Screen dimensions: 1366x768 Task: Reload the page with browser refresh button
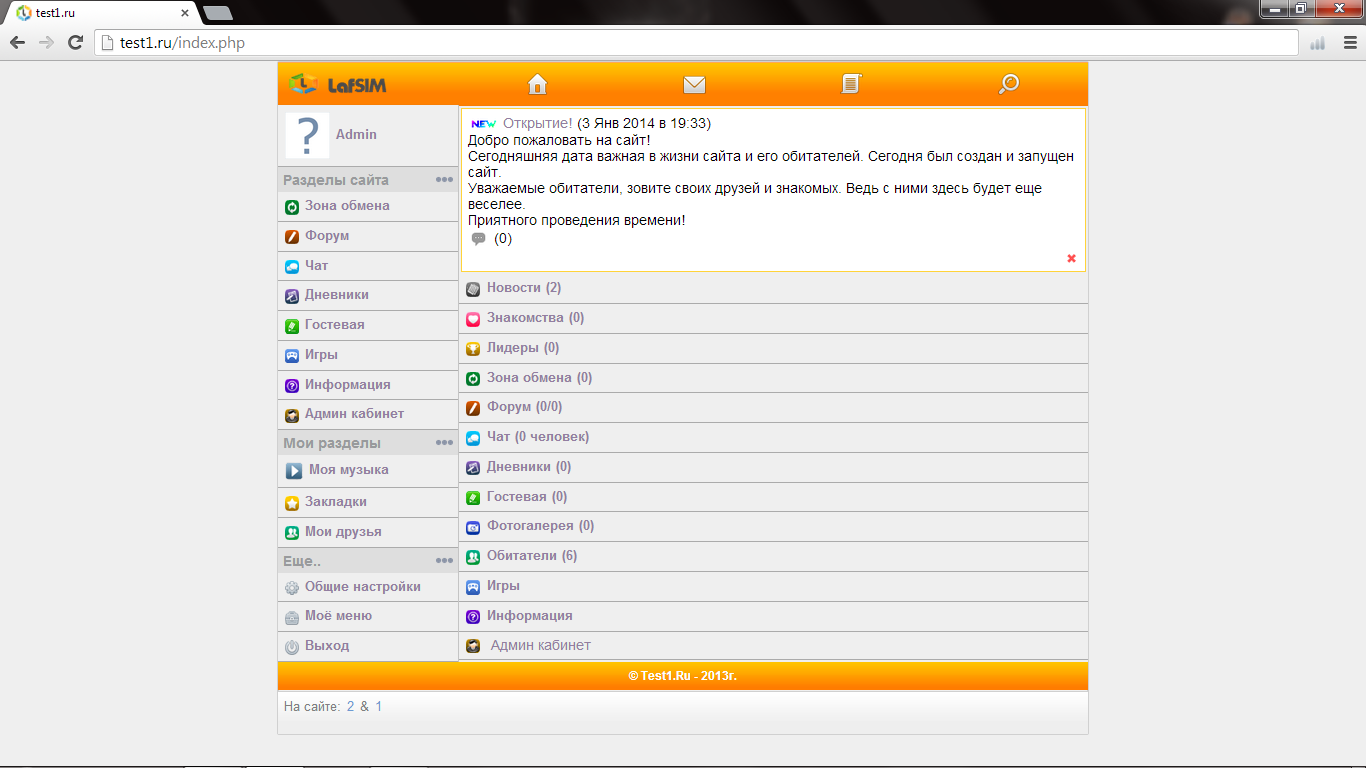[x=75, y=43]
